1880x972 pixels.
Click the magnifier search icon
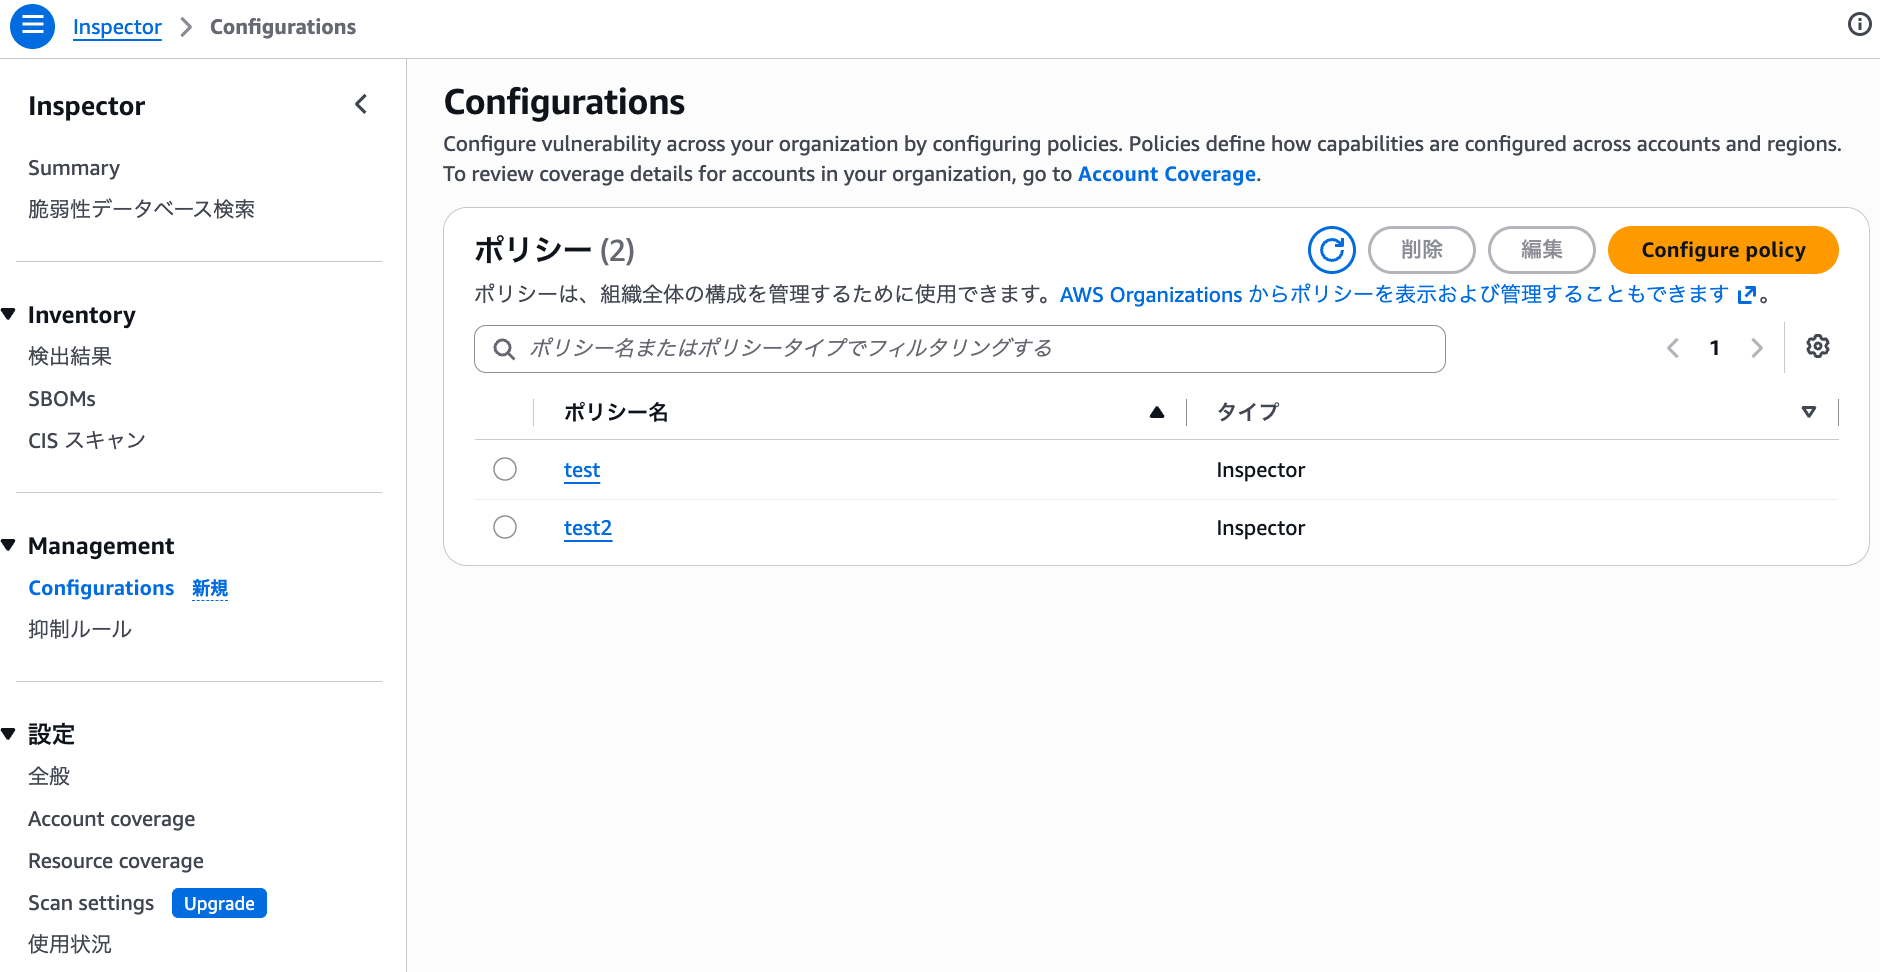click(504, 348)
